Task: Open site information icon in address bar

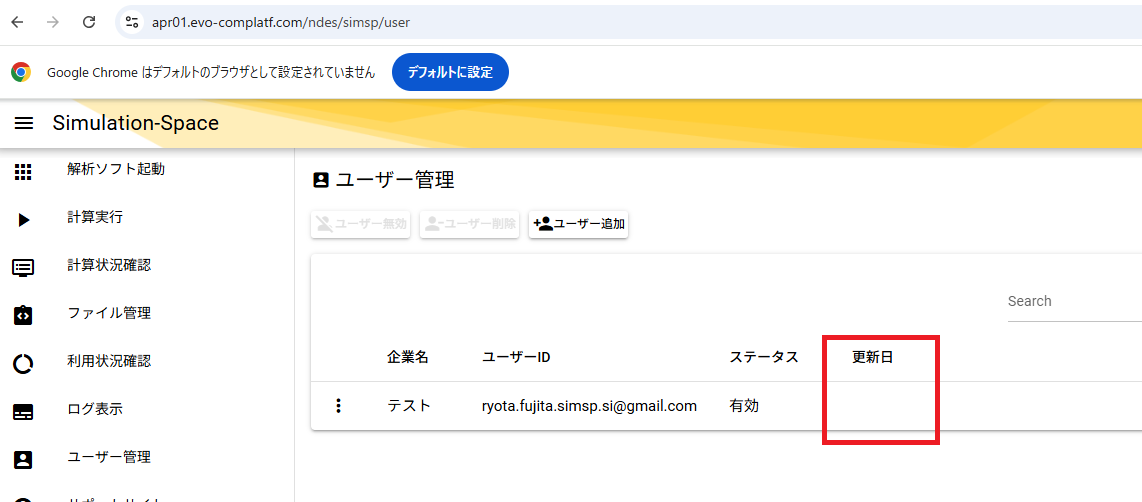Action: coord(132,22)
